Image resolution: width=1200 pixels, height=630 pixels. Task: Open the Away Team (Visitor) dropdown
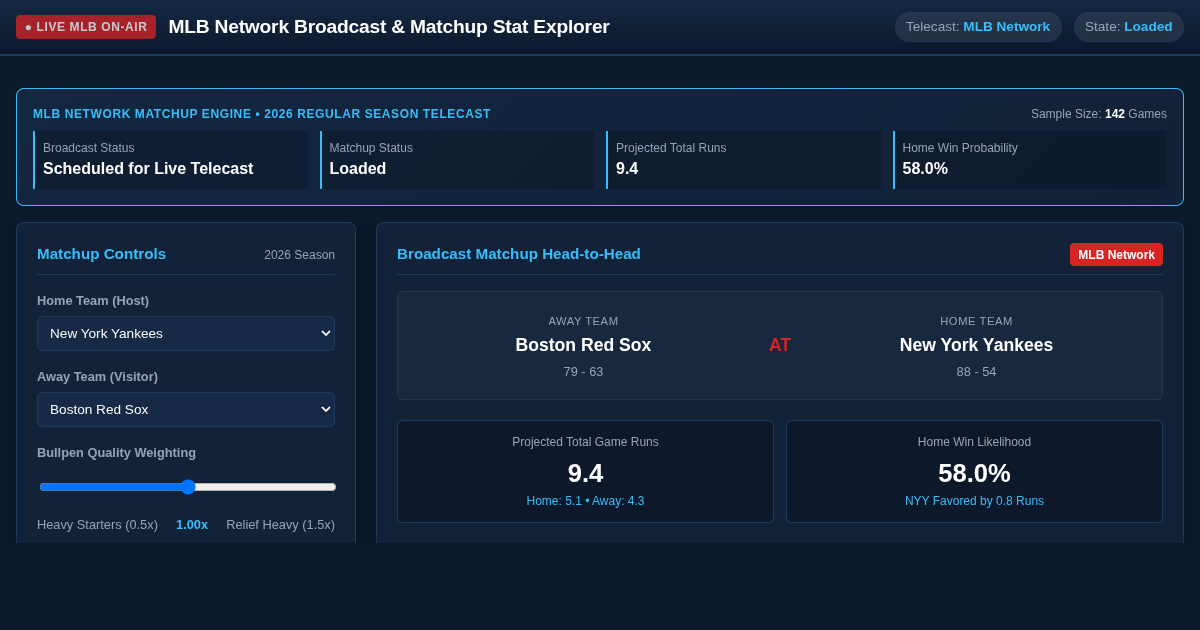coord(186,409)
